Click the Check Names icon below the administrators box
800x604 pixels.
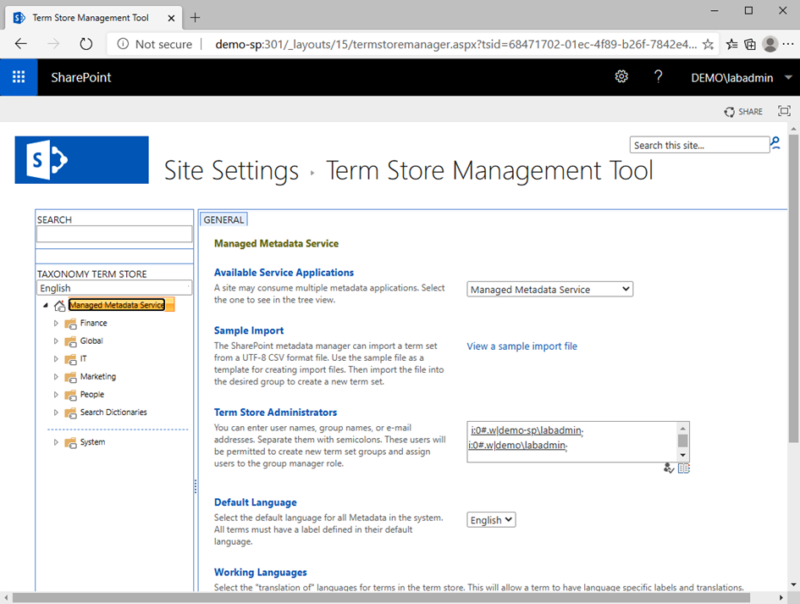pyautogui.click(x=670, y=468)
